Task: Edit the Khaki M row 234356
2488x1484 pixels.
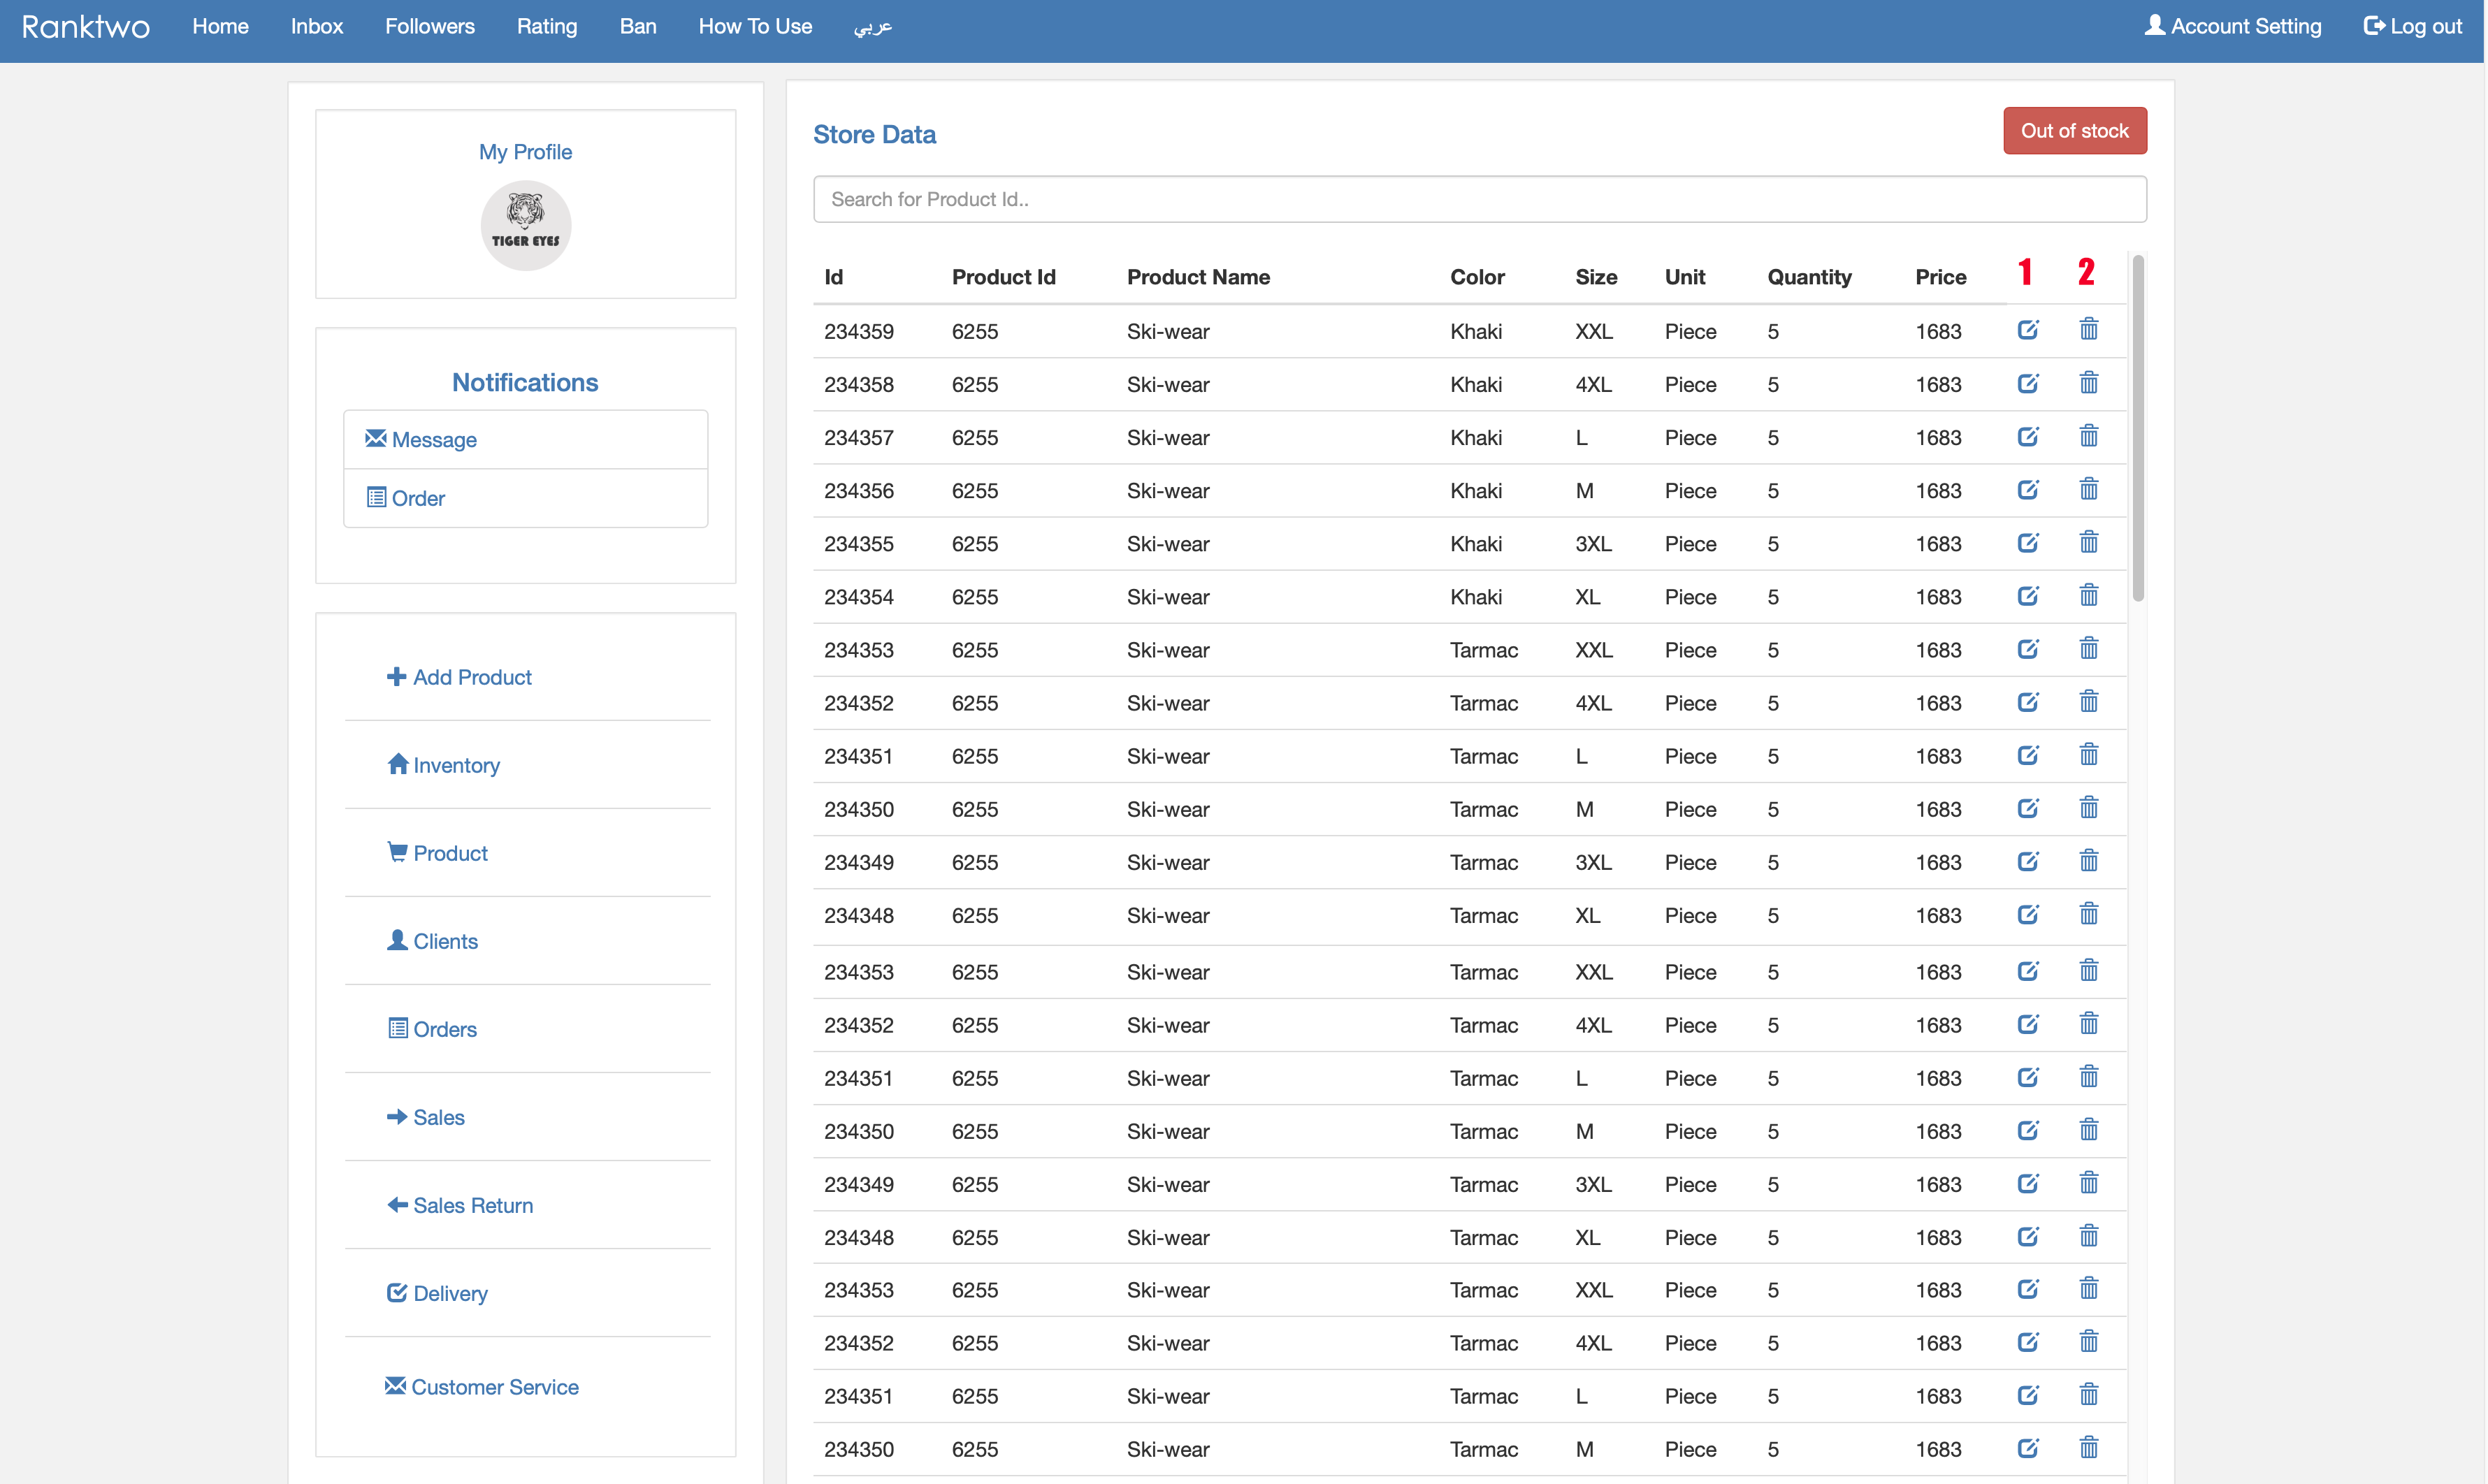Action: tap(2027, 489)
